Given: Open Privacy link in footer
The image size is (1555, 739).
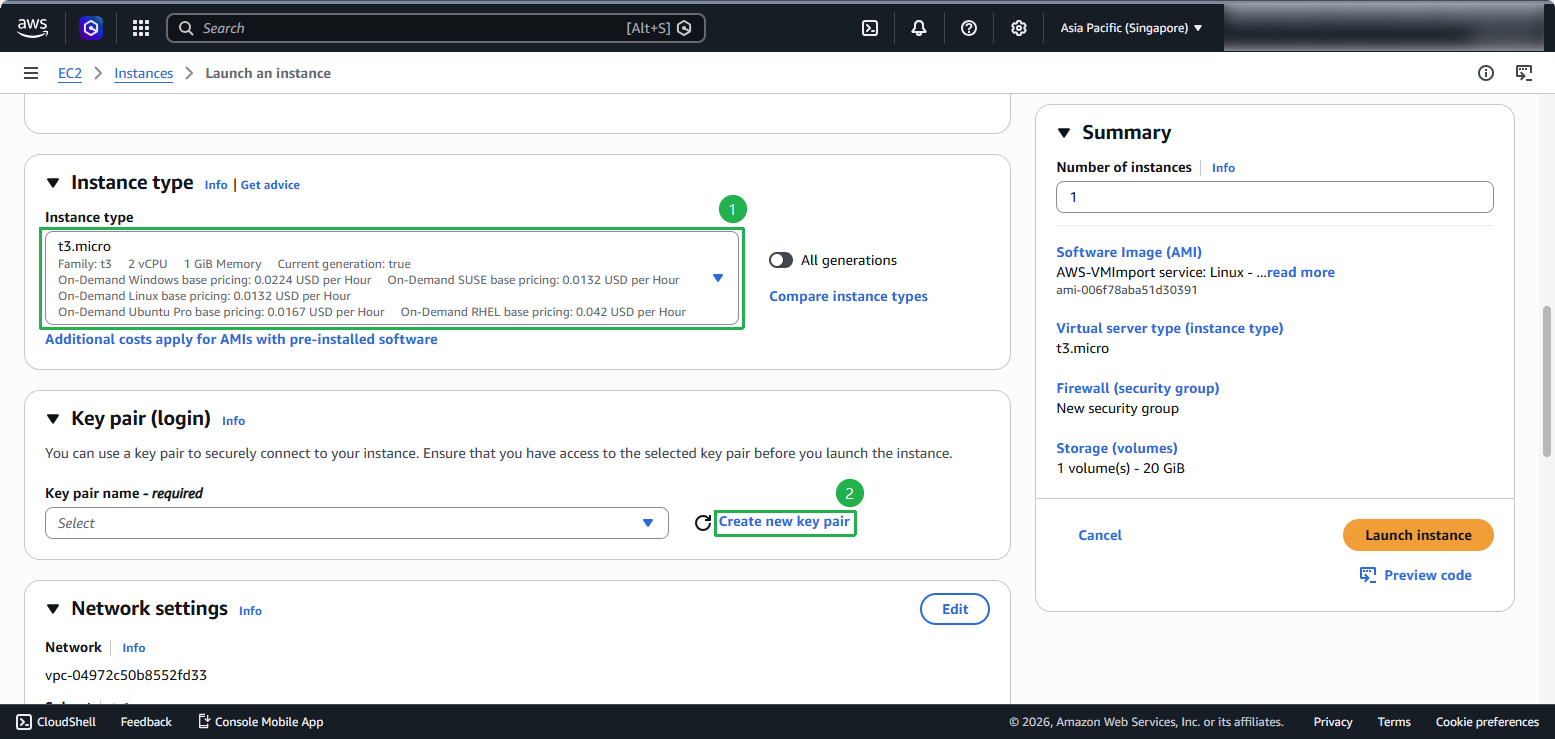Looking at the screenshot, I should tap(1333, 722).
